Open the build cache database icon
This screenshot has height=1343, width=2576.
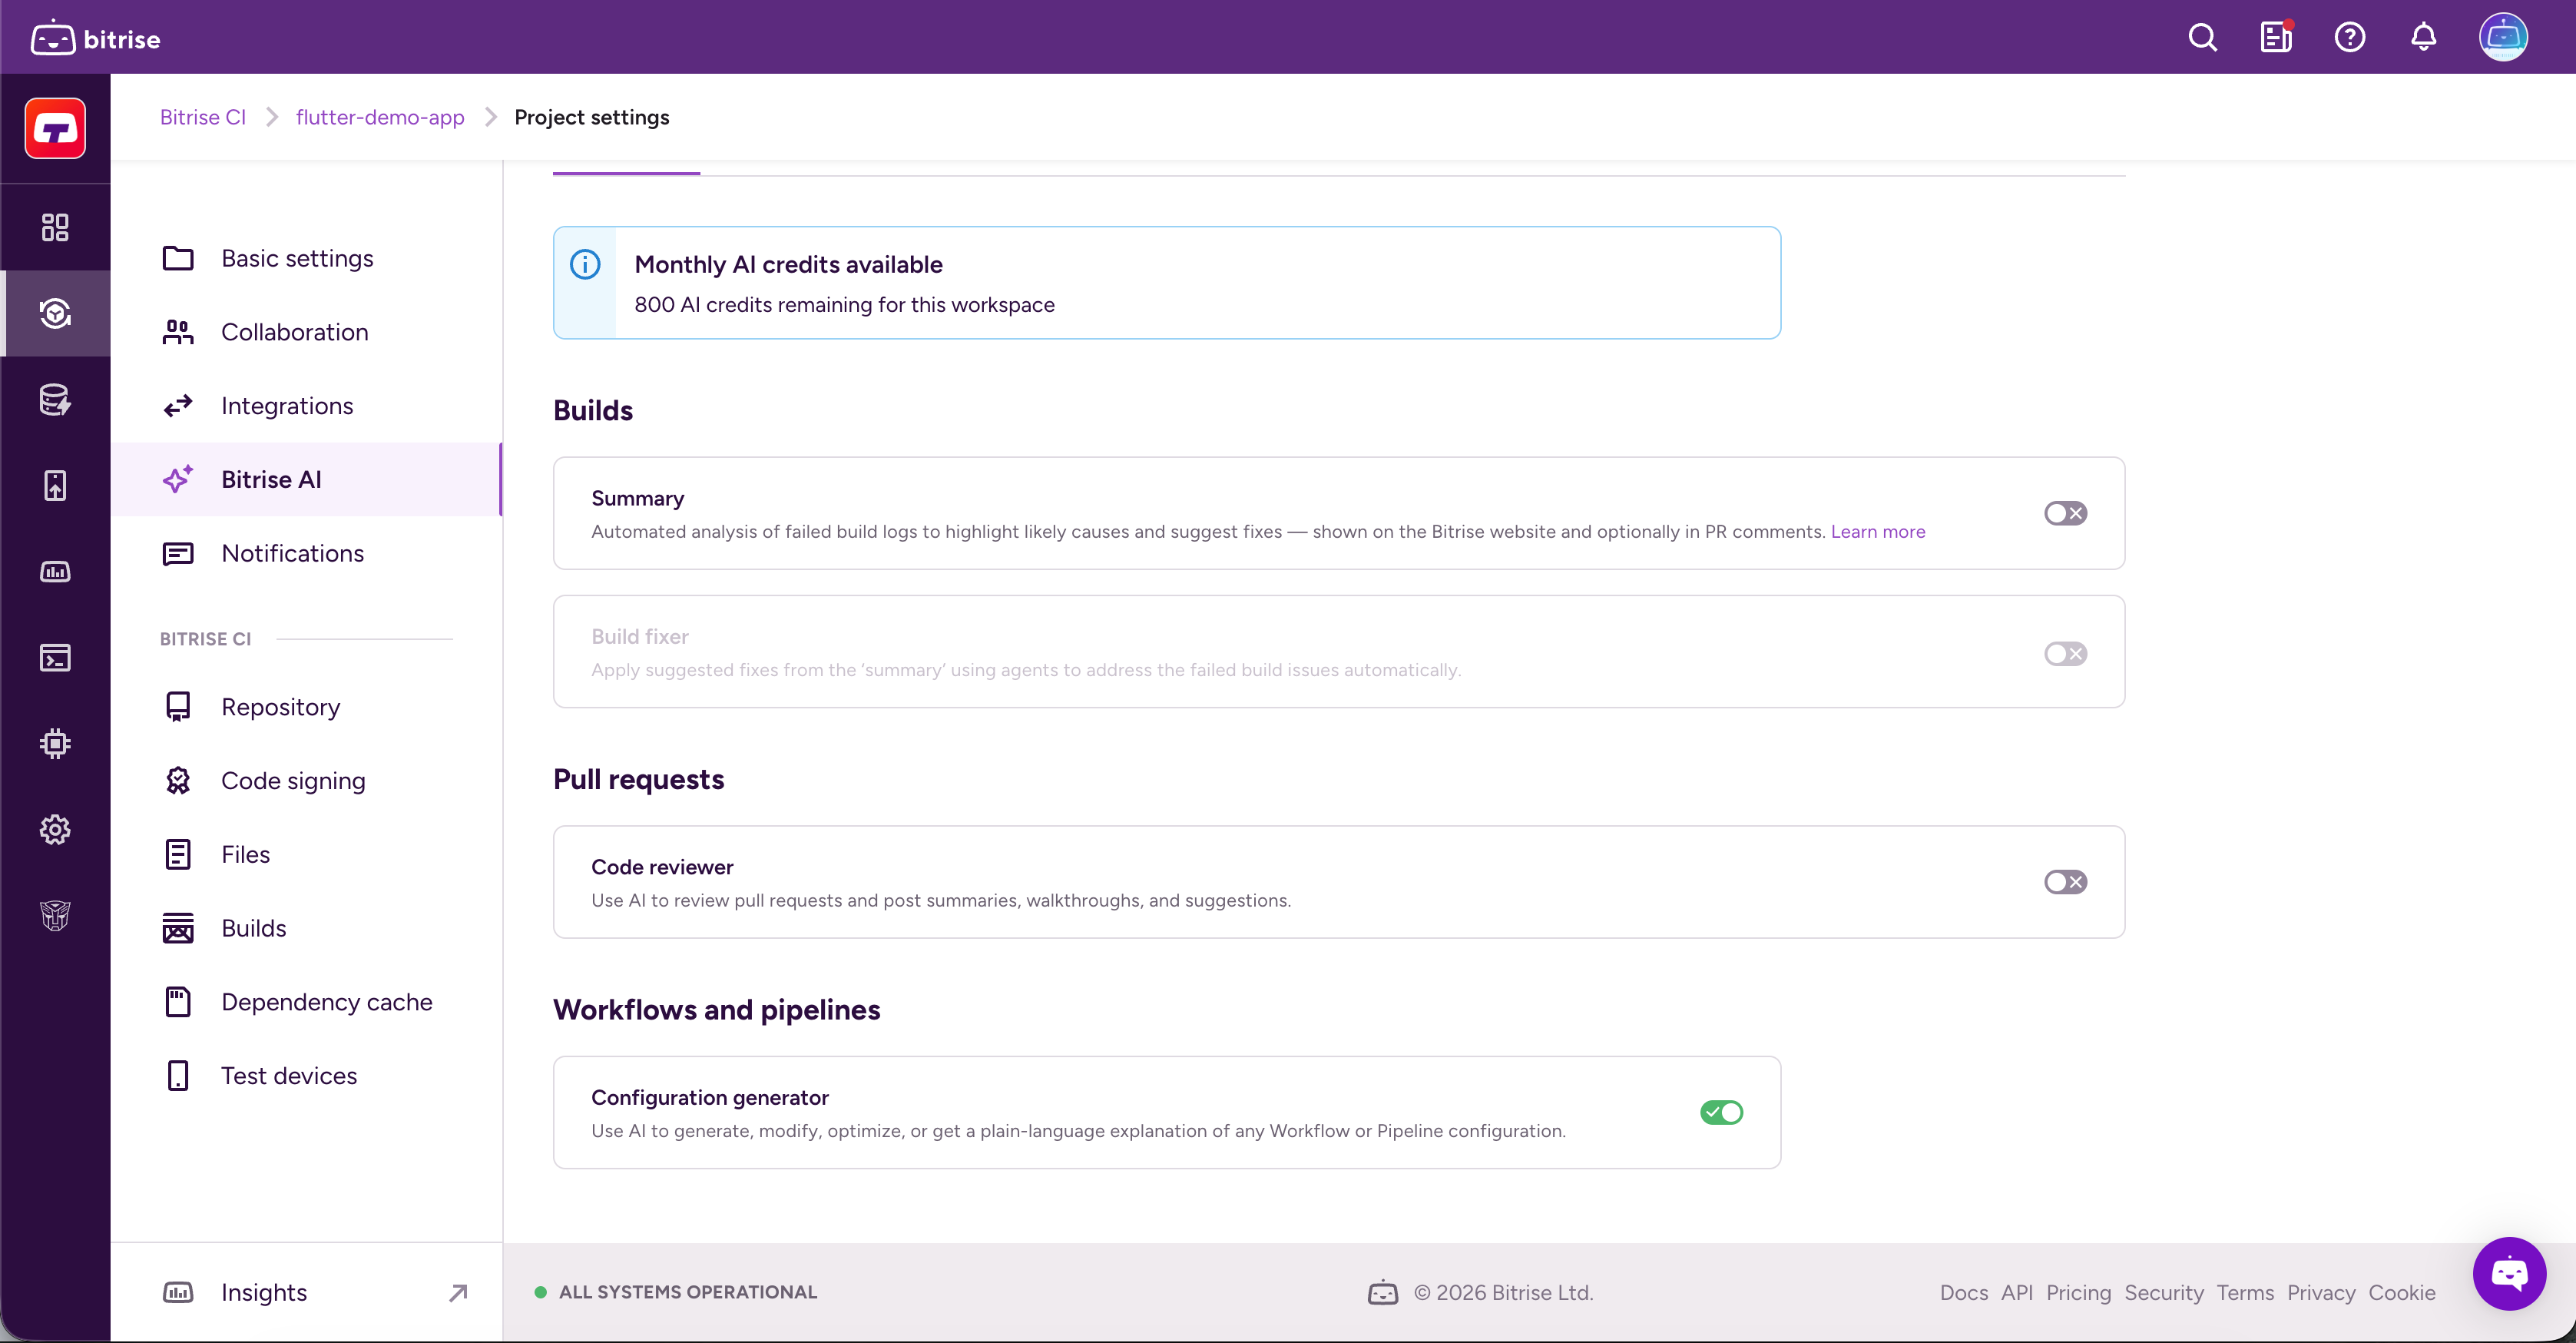pos(55,399)
